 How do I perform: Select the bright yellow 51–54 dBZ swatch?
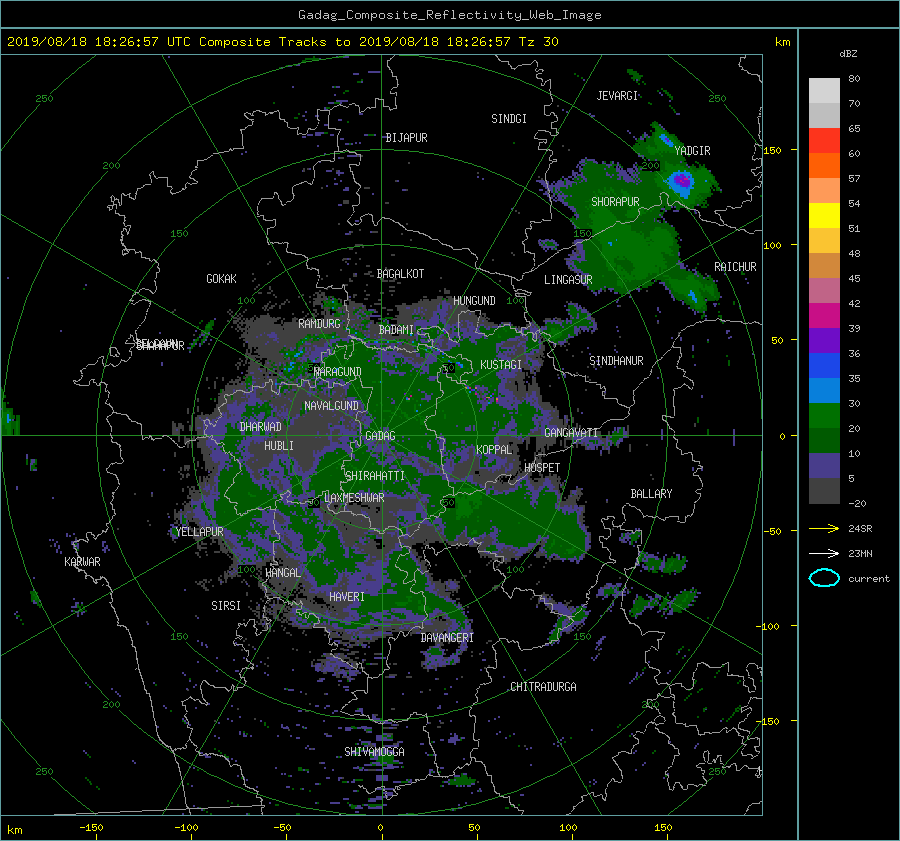pos(824,216)
